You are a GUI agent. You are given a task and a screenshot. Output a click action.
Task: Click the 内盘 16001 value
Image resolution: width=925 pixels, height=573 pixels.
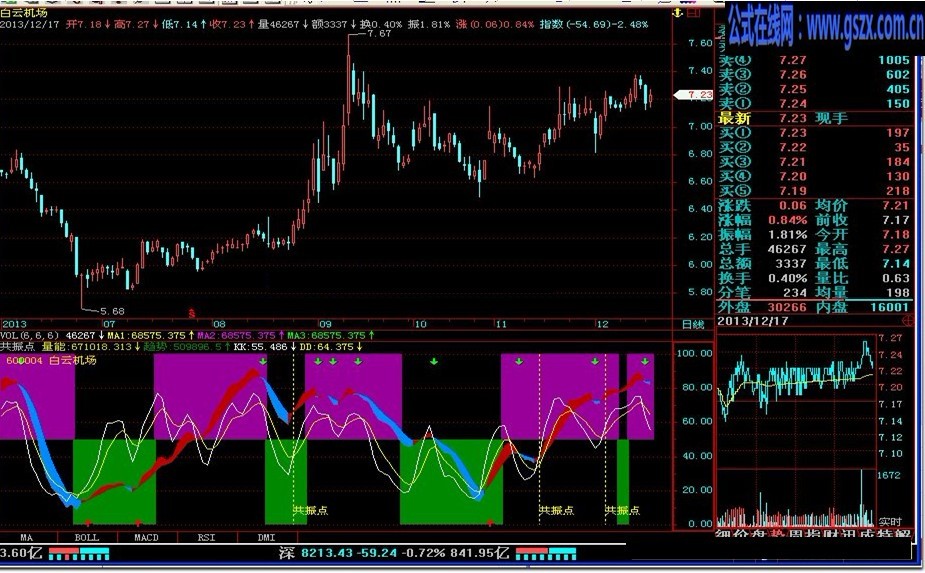(889, 307)
